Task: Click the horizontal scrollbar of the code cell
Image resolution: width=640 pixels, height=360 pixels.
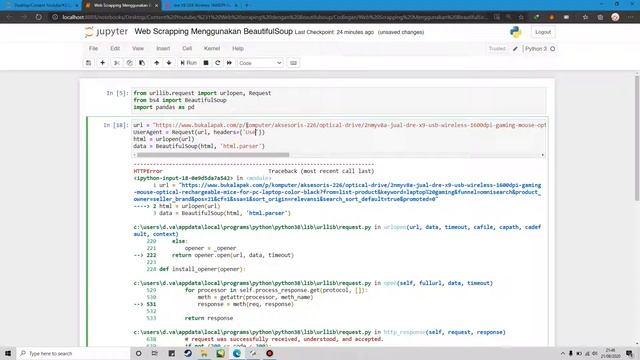Action: (x=213, y=155)
